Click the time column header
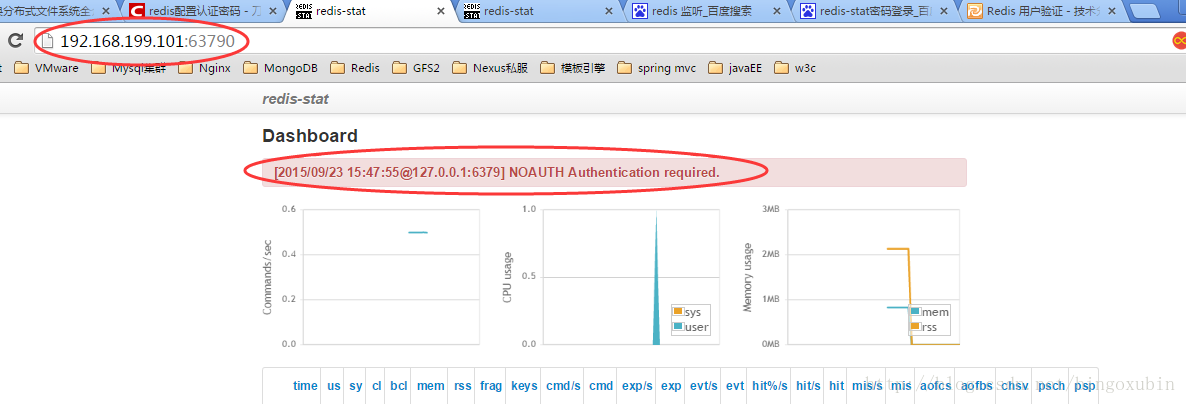 pos(306,386)
